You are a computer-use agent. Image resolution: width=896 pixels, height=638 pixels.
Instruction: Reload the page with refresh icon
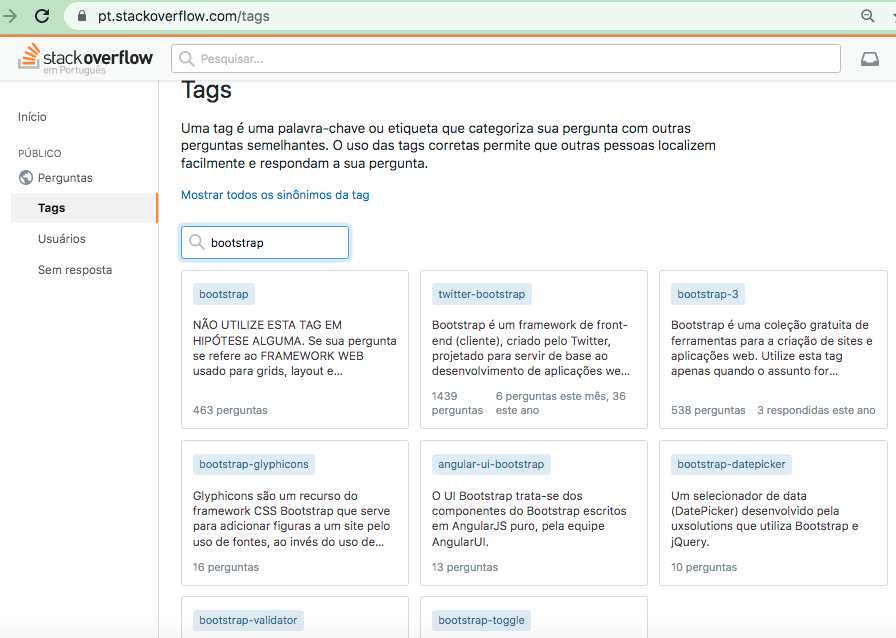tap(42, 15)
